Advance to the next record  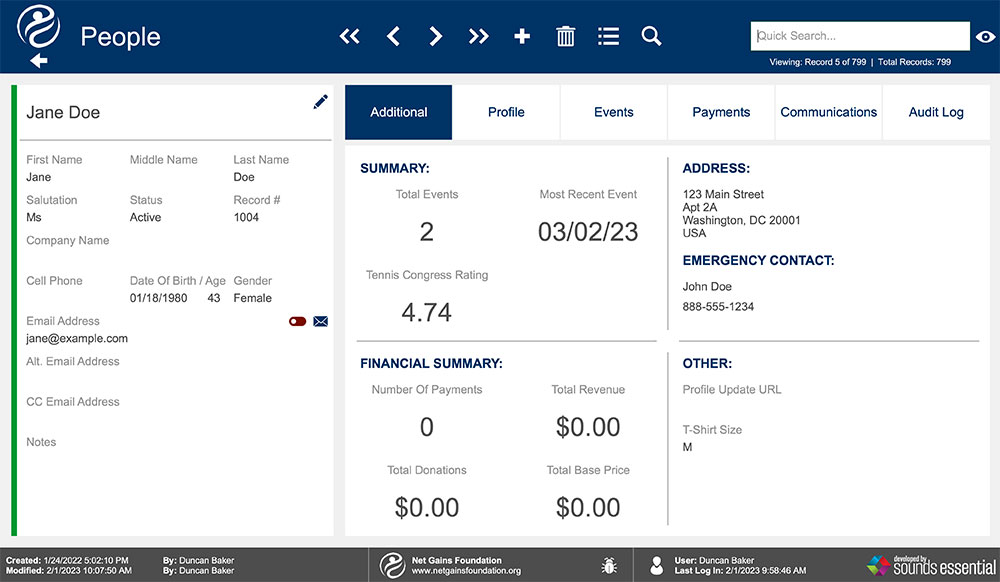(436, 36)
